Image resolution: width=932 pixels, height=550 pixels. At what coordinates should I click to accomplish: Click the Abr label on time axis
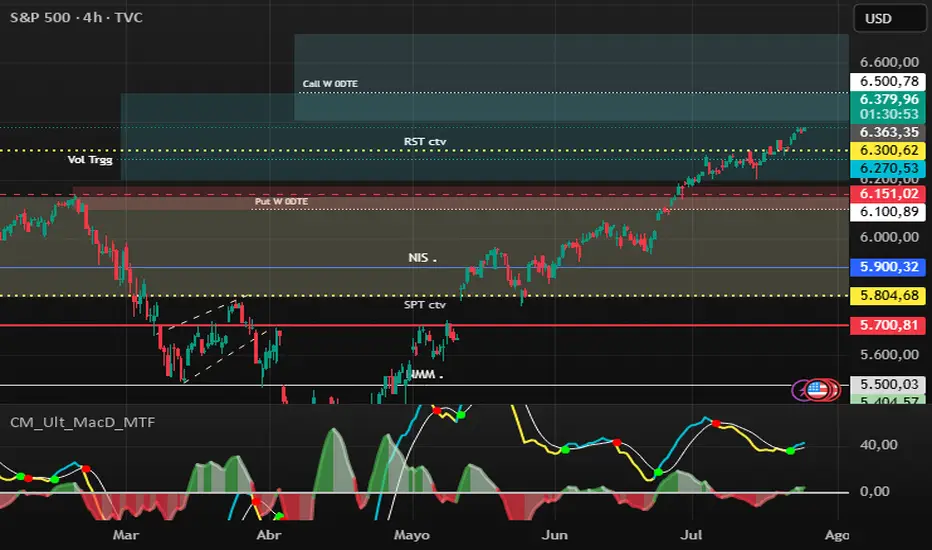[x=269, y=535]
